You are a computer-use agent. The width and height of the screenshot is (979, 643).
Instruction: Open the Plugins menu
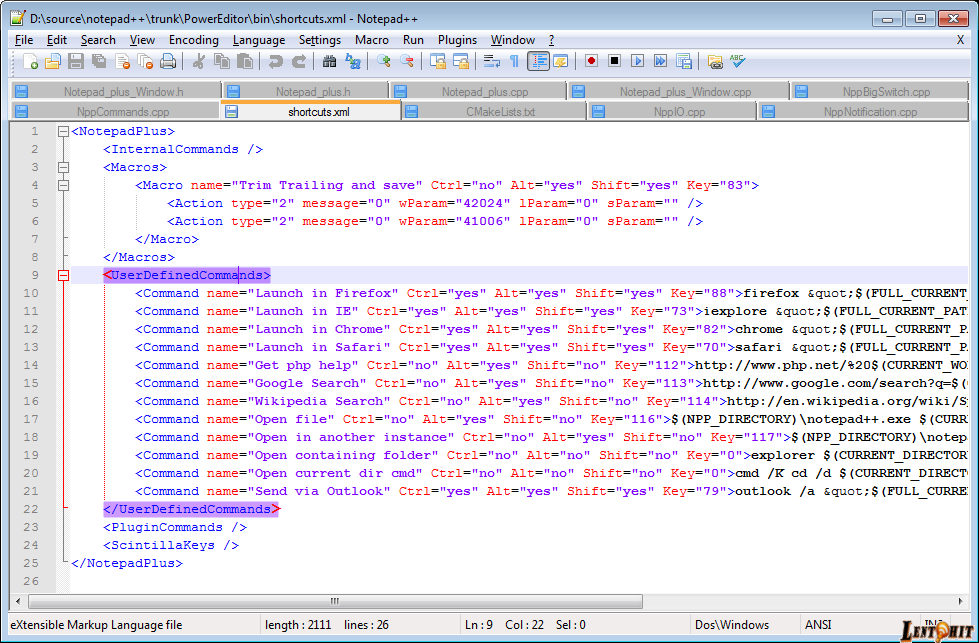coord(457,40)
